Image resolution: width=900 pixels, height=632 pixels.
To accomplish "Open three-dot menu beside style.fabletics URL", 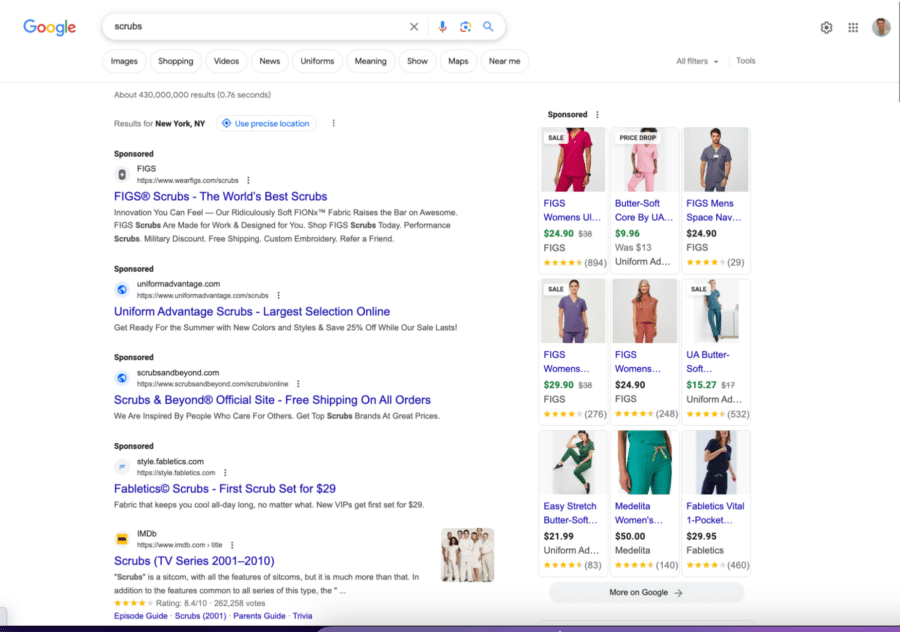I will tap(225, 473).
